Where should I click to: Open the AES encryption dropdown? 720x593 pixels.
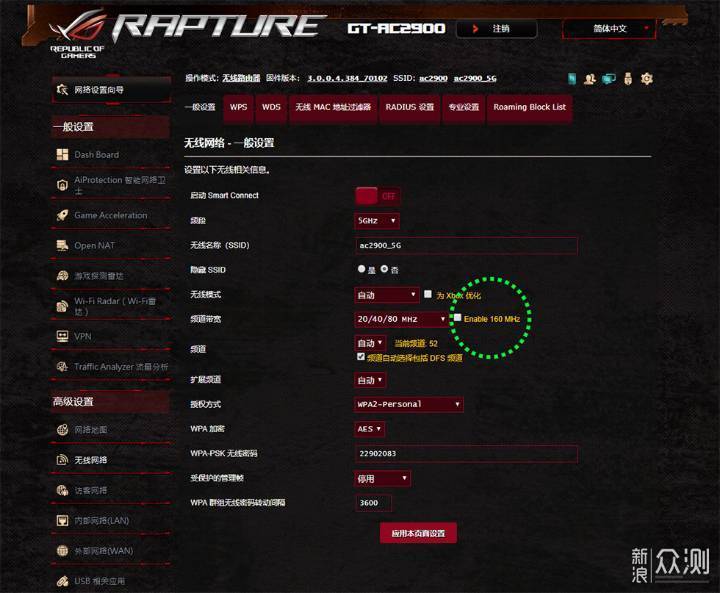pyautogui.click(x=370, y=429)
